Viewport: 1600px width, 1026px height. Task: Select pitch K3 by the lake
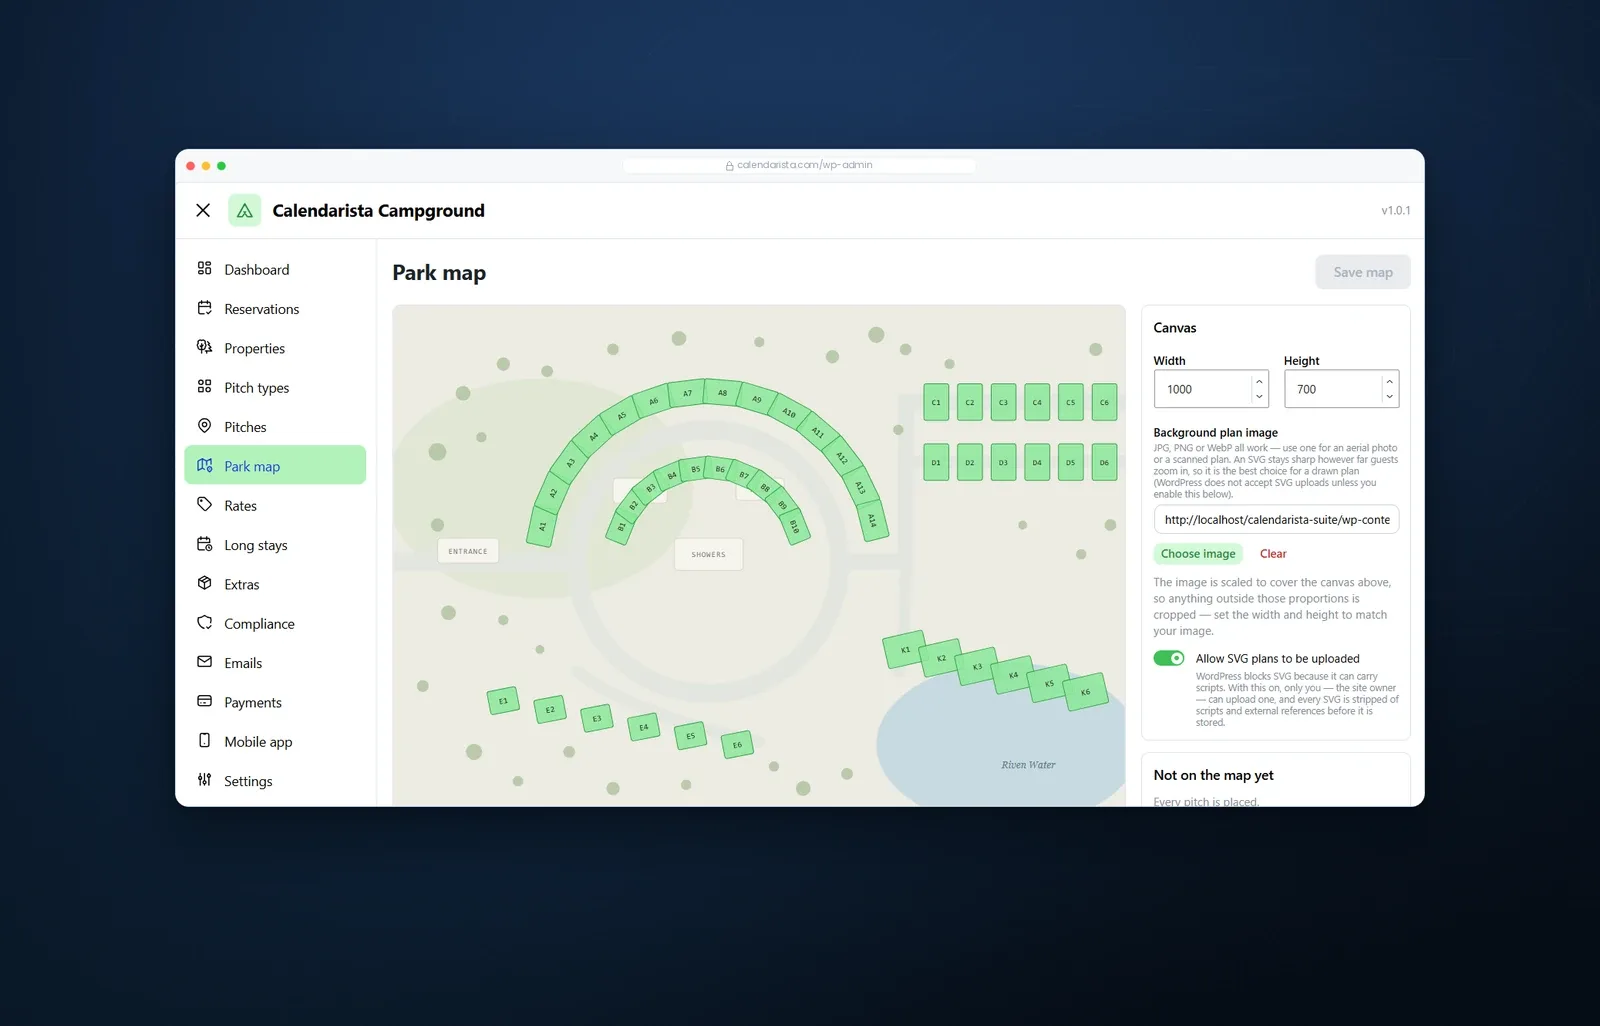click(x=977, y=666)
